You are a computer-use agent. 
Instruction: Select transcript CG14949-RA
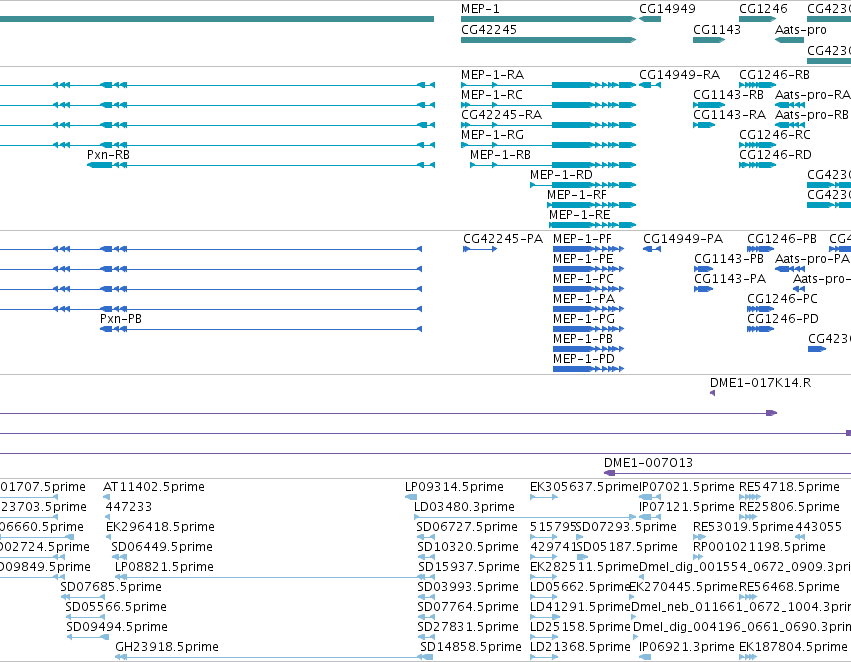pos(679,75)
